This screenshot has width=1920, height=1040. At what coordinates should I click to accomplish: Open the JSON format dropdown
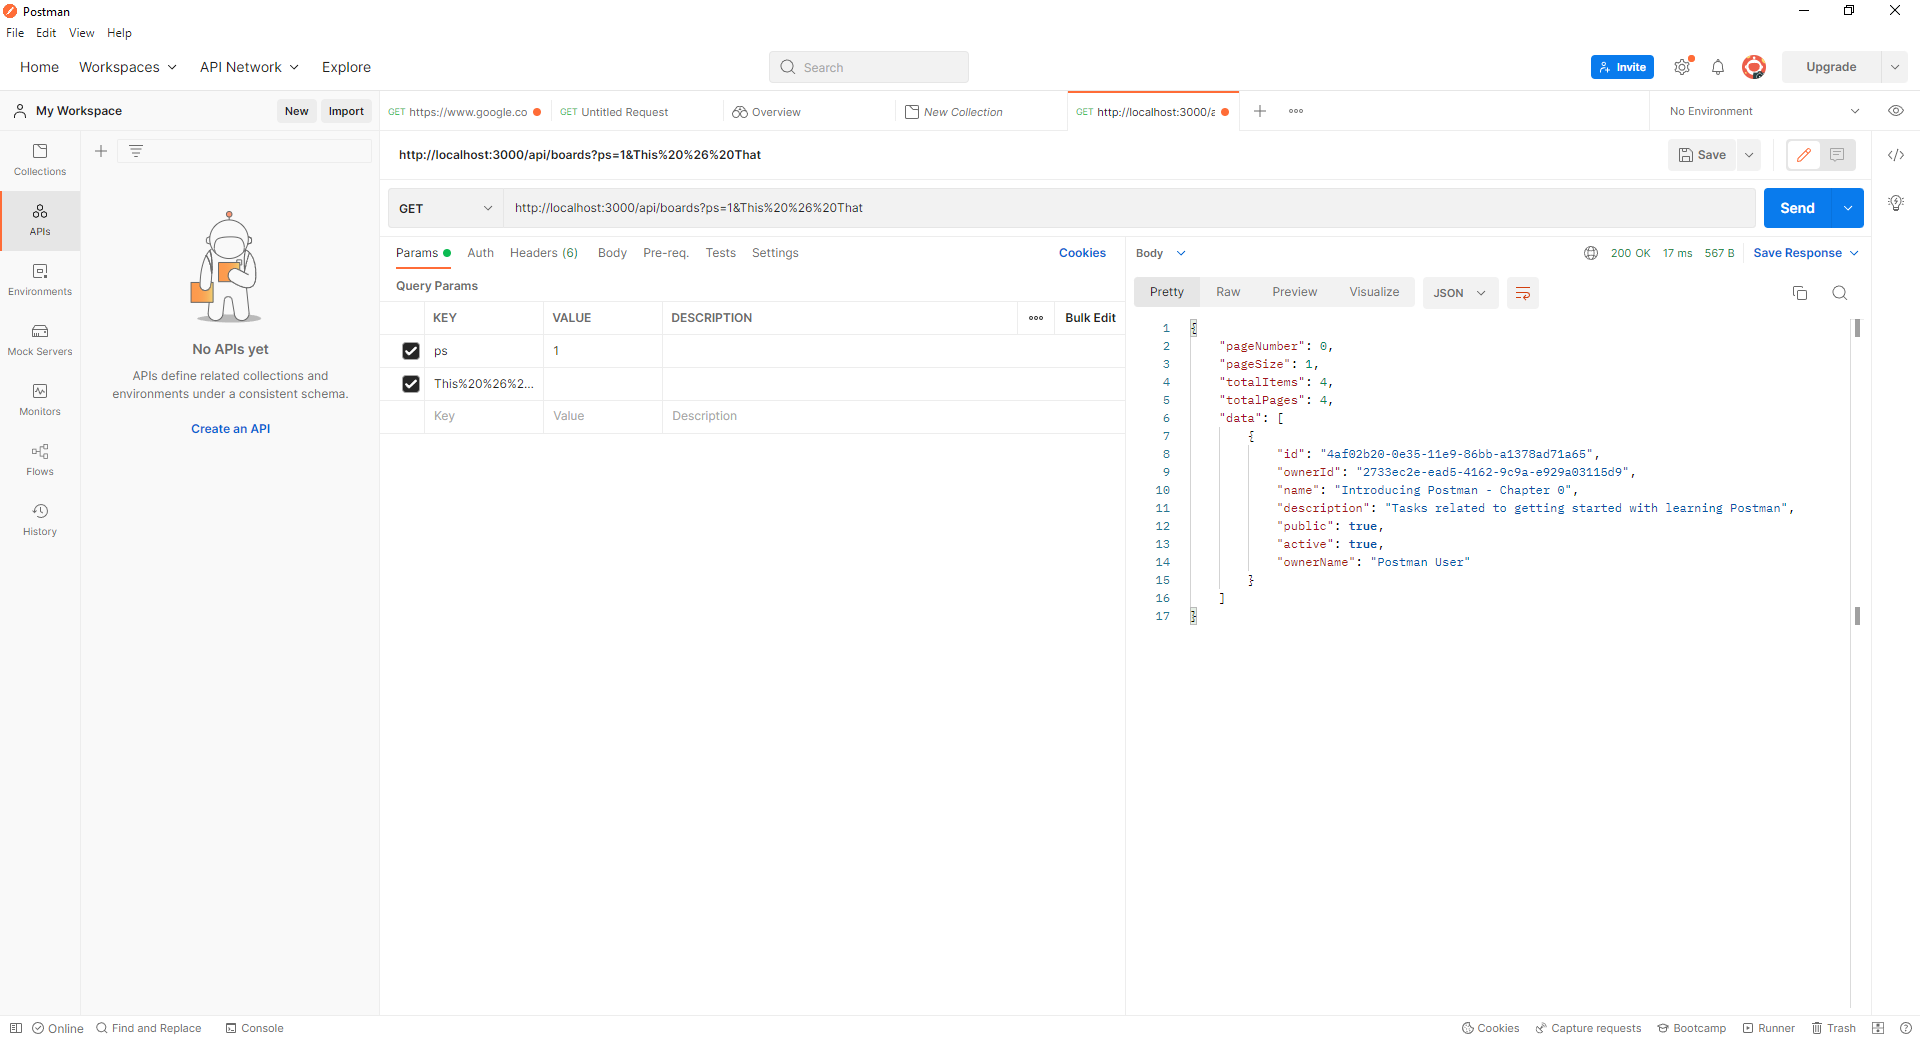[x=1460, y=293]
